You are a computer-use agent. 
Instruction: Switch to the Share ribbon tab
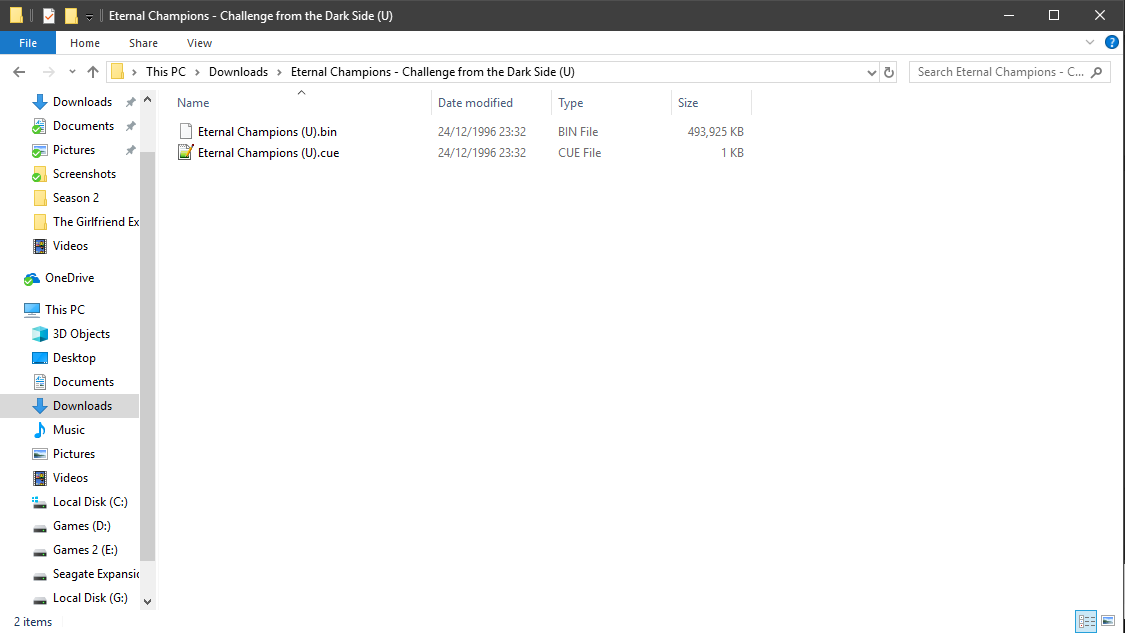pyautogui.click(x=143, y=43)
